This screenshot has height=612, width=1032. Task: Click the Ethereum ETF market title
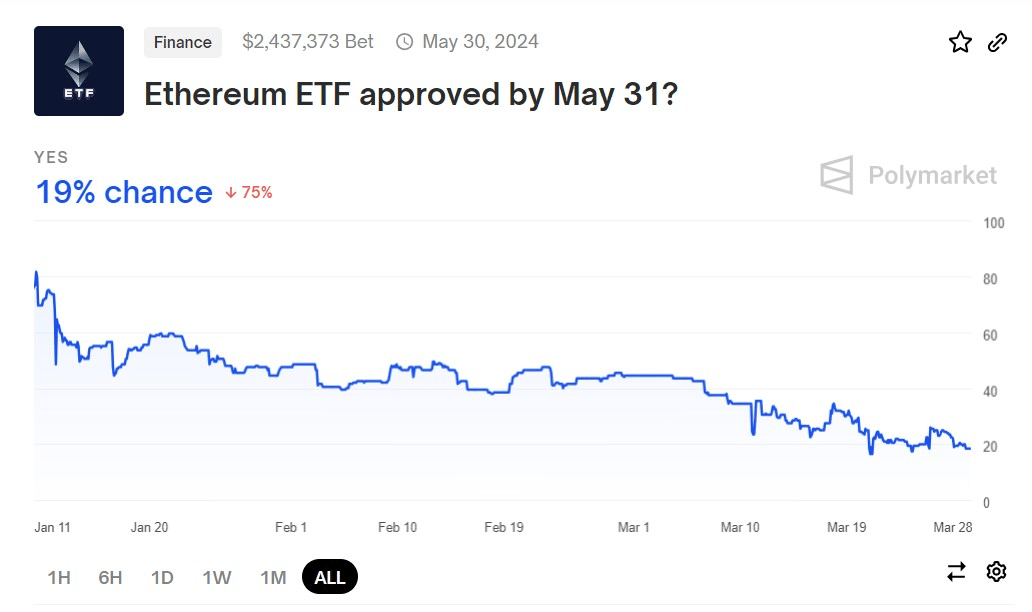click(x=410, y=94)
